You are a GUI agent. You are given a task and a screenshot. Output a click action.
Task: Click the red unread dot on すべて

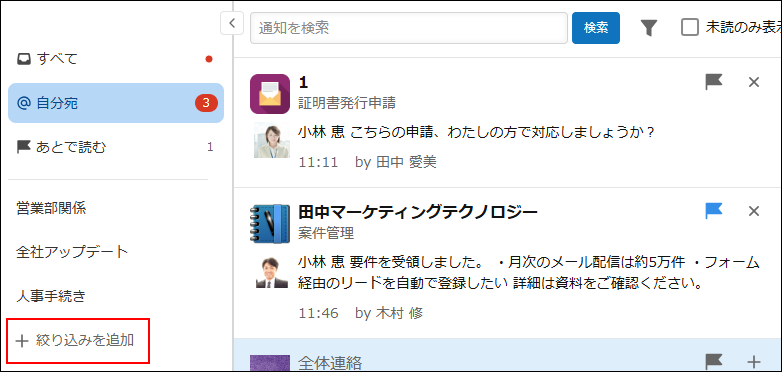[x=209, y=59]
